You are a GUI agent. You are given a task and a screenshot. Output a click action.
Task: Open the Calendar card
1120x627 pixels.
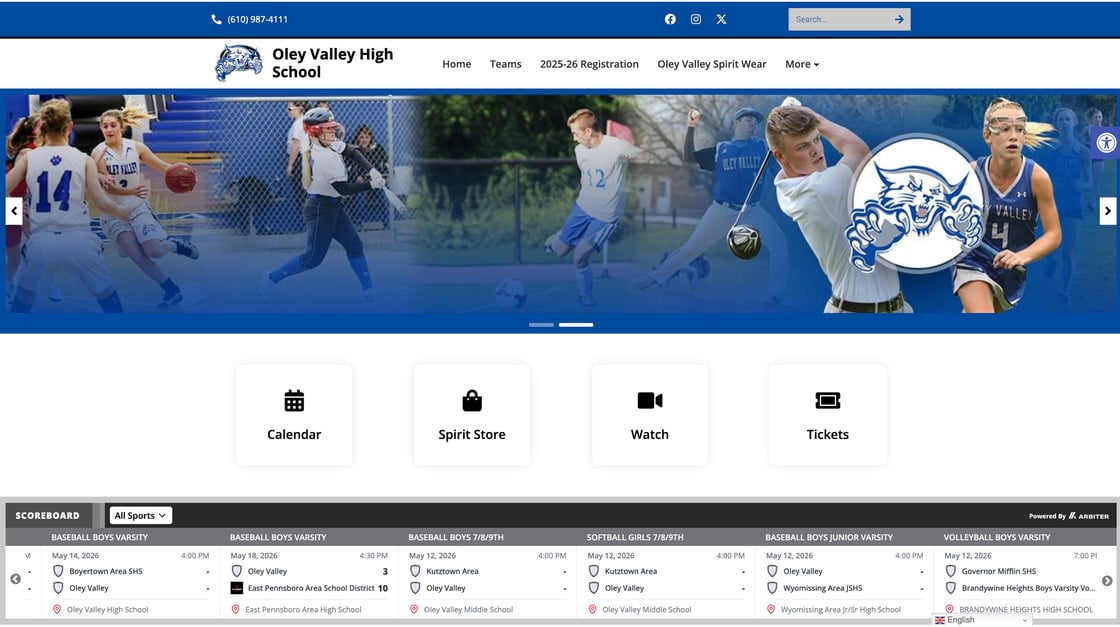coord(294,416)
